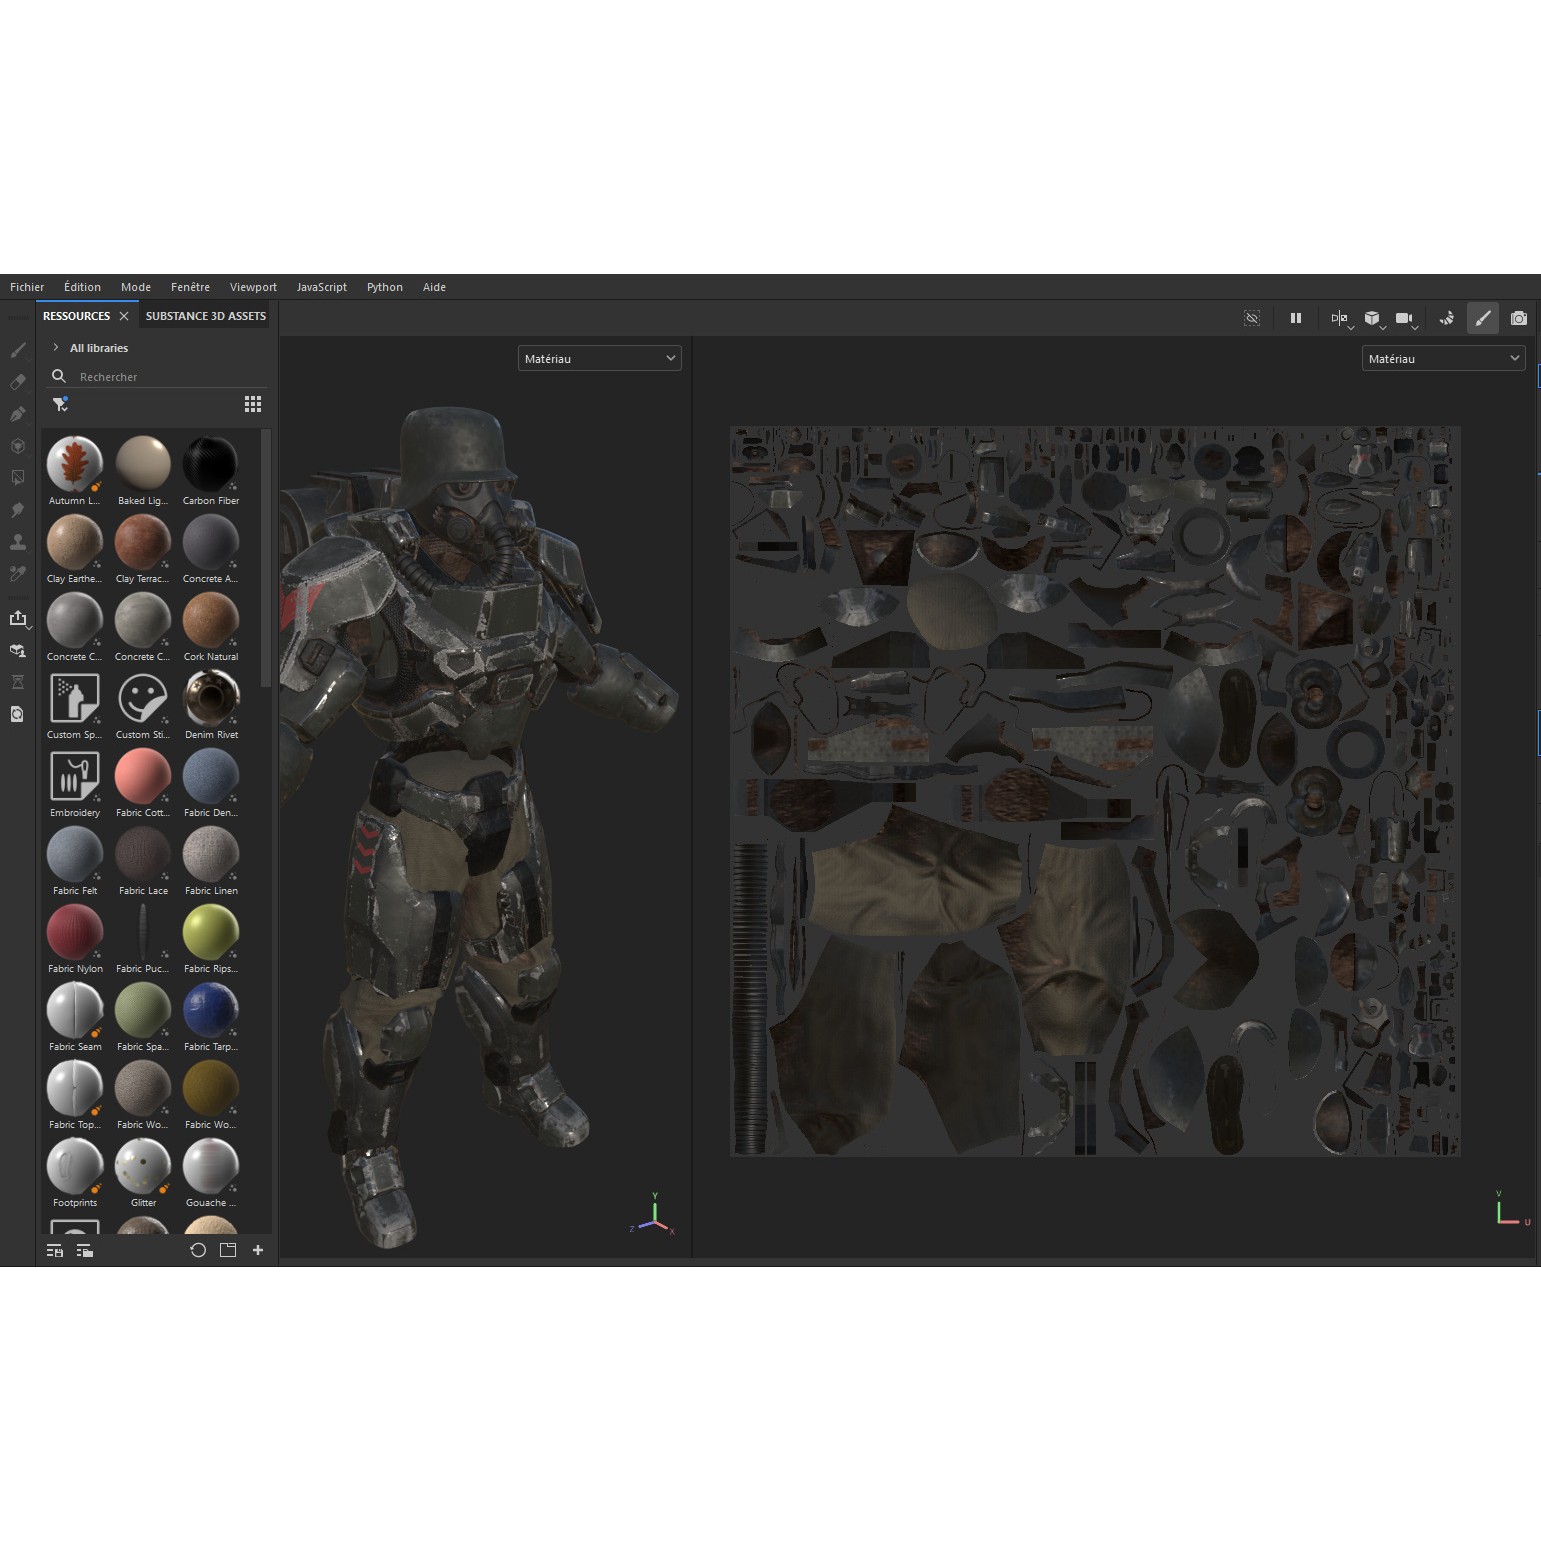1541x1541 pixels.
Task: Open the Matériau dropdown in 2D view
Action: click(x=1444, y=358)
